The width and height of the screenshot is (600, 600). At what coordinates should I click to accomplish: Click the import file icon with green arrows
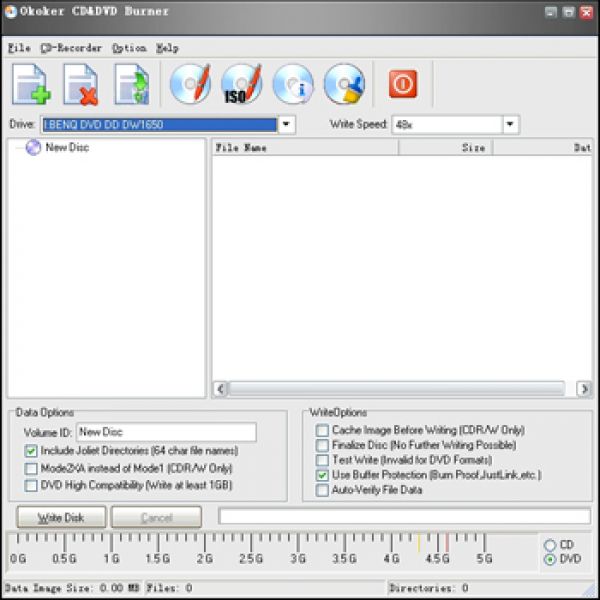(131, 84)
